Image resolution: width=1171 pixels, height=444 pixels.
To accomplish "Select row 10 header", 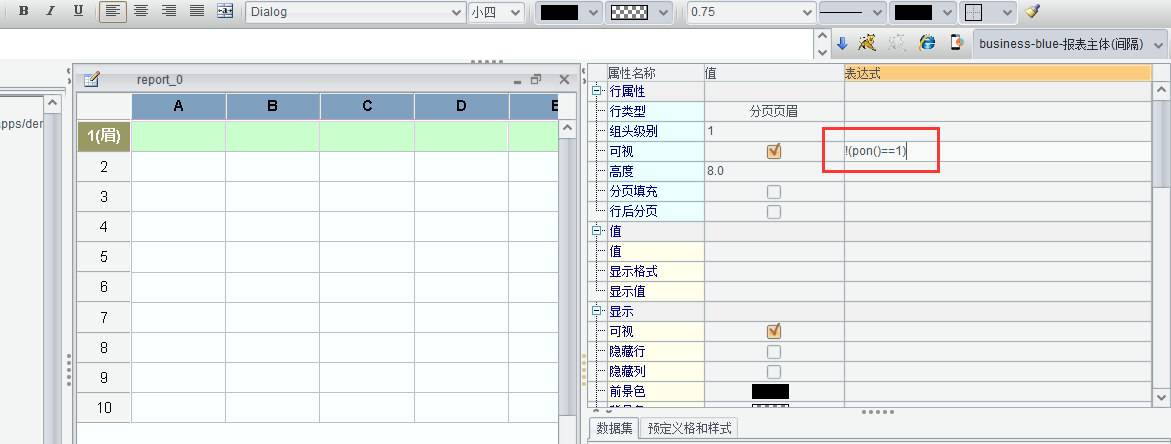I will [104, 407].
